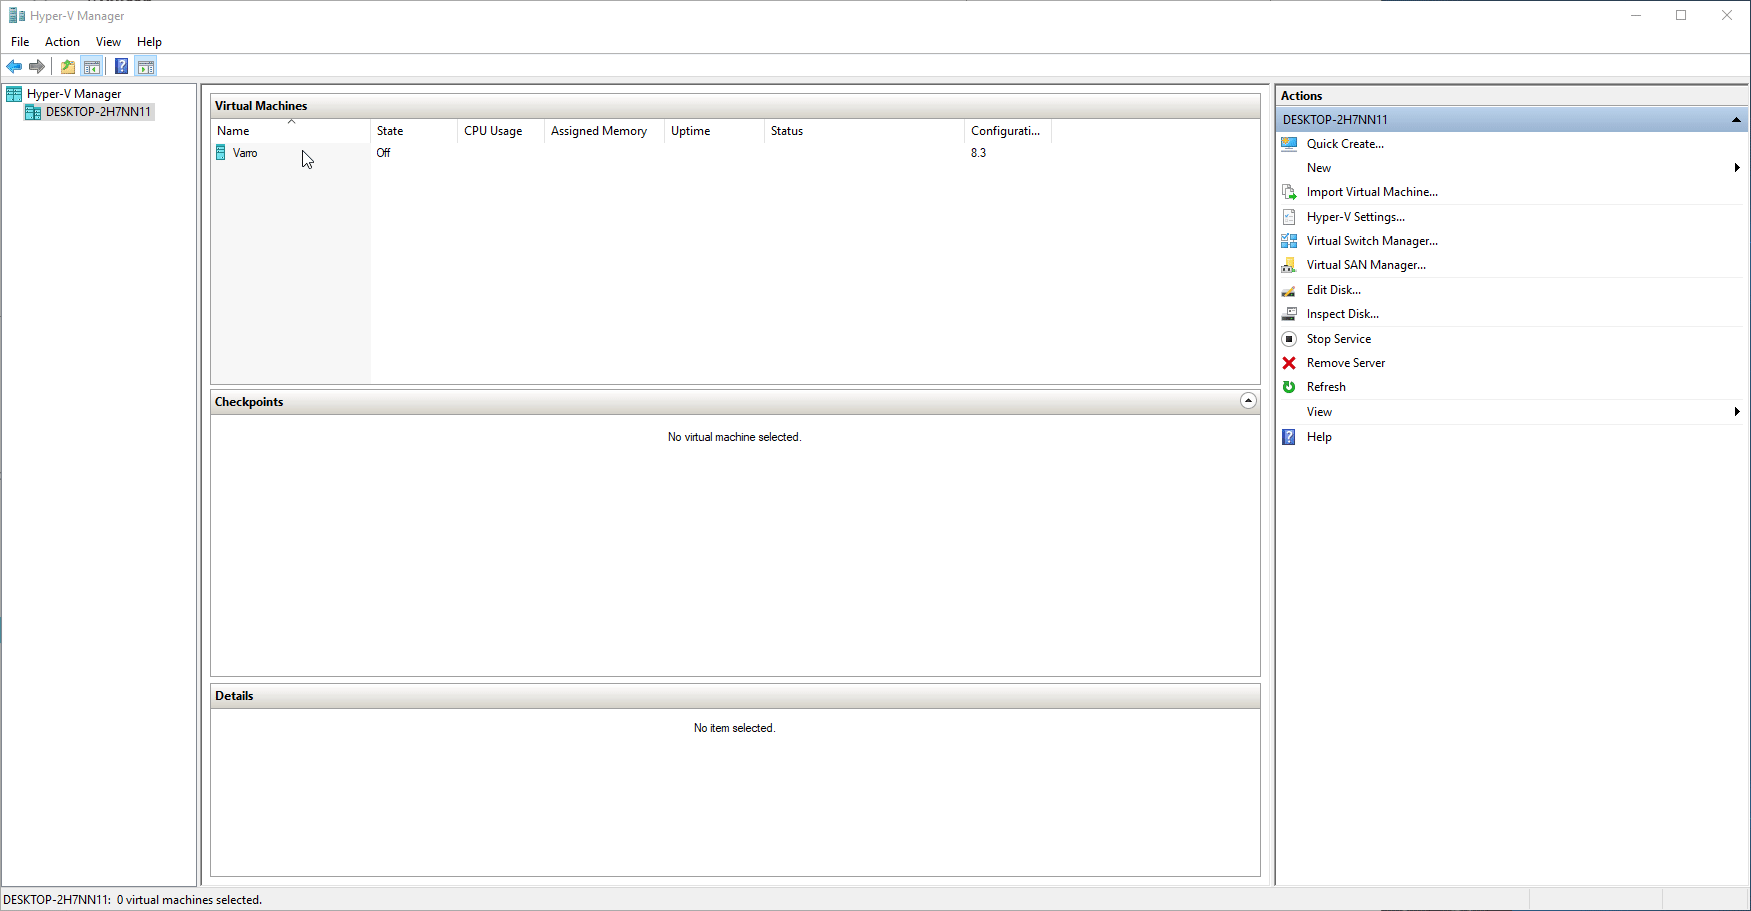Select the Hyper-V Manager root tree node
Viewport: 1751px width, 911px height.
point(74,94)
